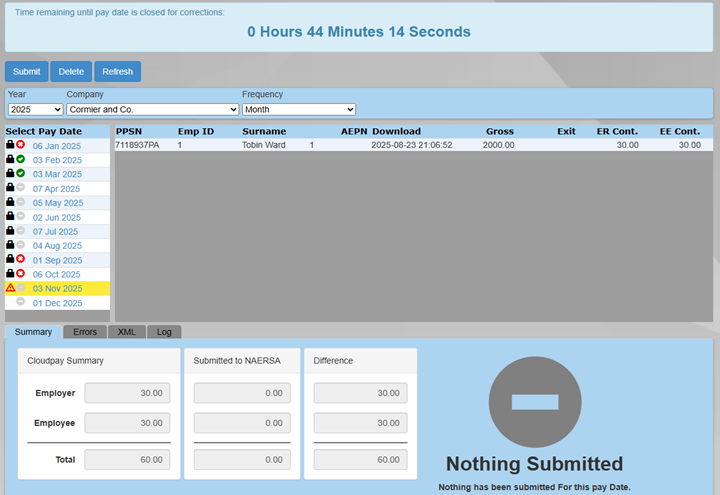Expand the Frequency dropdown set to Month
720x495 pixels.
point(298,109)
